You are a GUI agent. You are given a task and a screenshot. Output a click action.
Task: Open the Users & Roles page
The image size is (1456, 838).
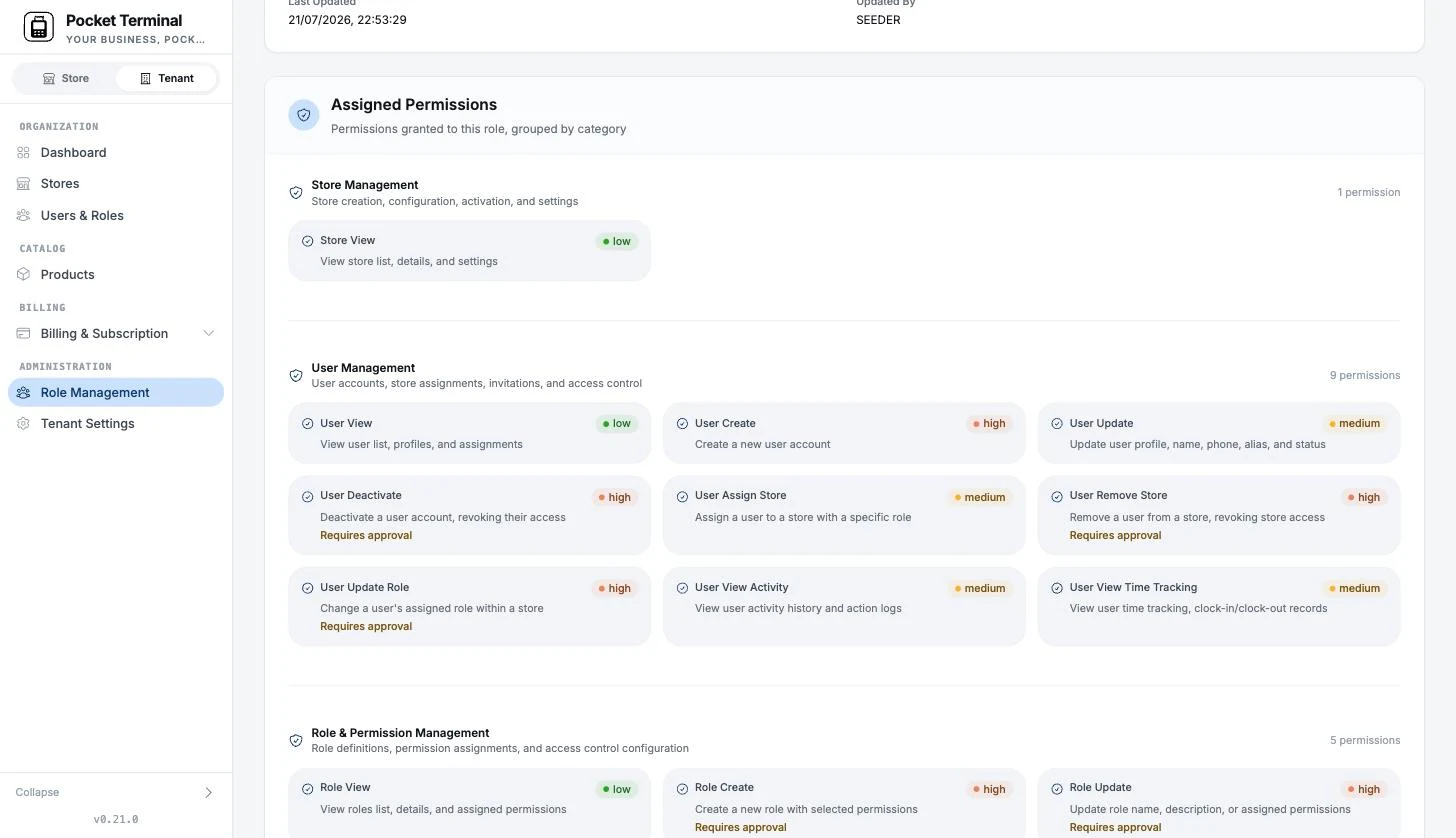[x=116, y=215]
